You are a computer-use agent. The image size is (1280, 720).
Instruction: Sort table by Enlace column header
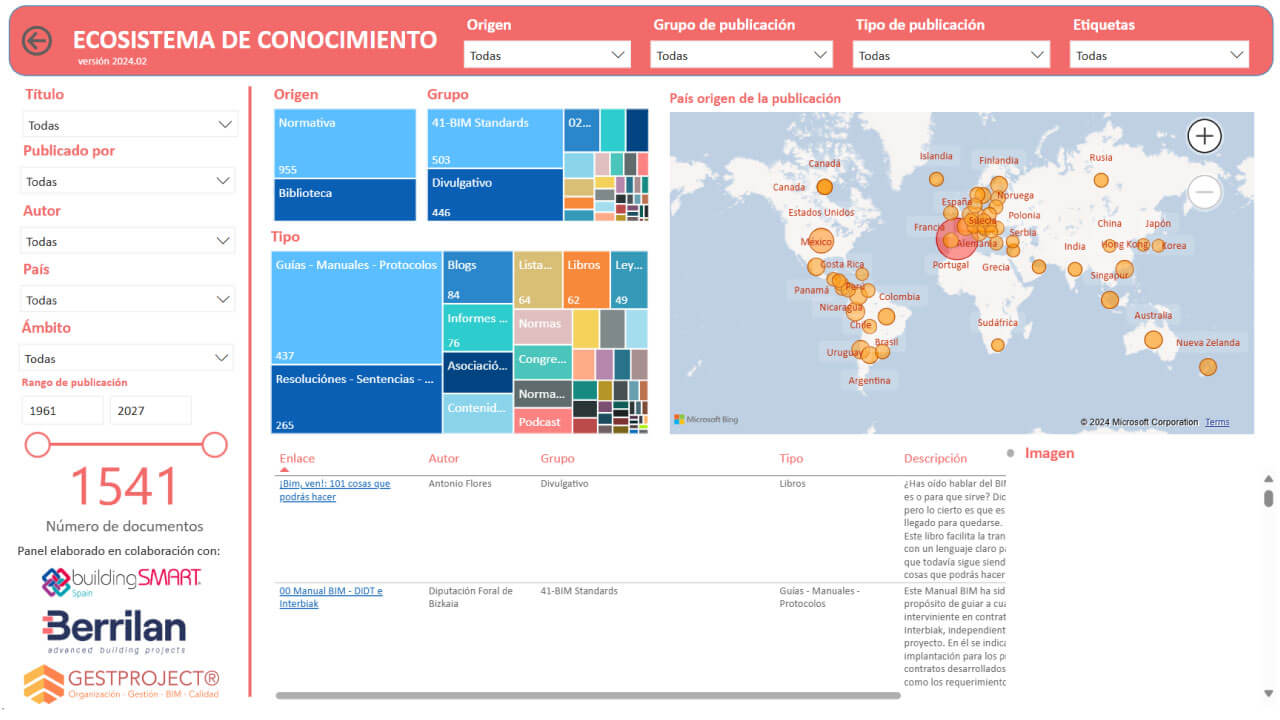pos(297,459)
